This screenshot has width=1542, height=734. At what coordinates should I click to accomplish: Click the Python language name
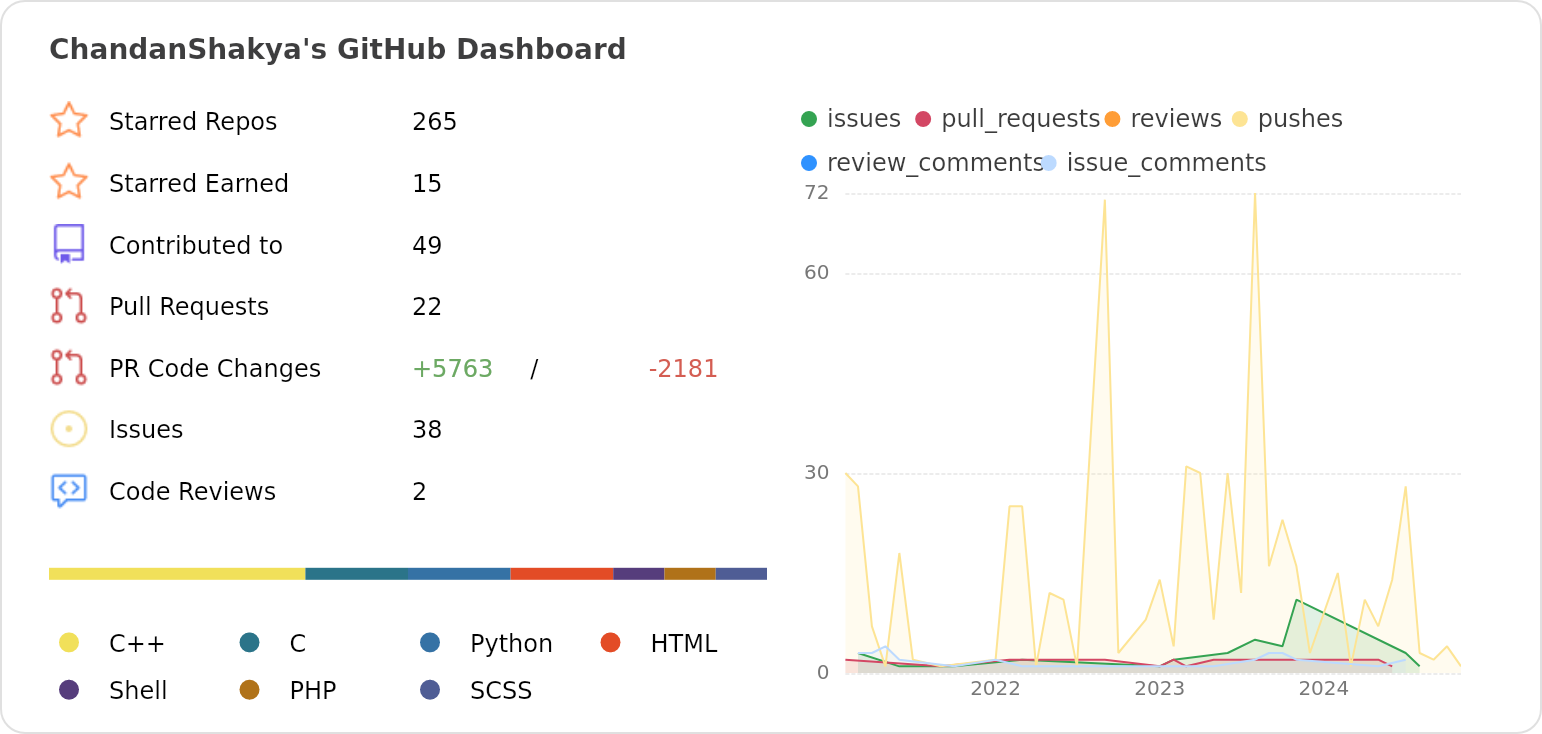pyautogui.click(x=511, y=644)
